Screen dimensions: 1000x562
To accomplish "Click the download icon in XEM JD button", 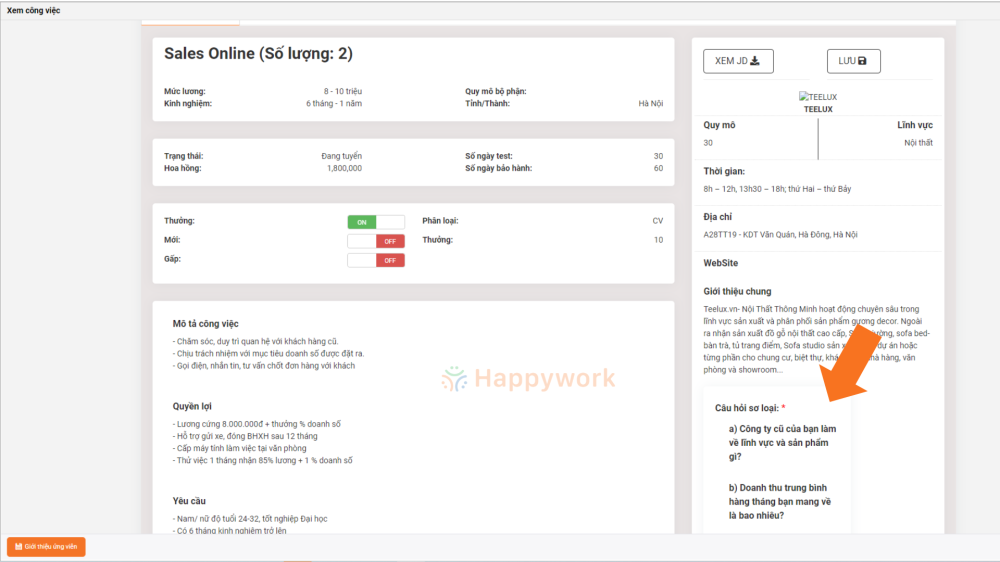I will [x=755, y=61].
